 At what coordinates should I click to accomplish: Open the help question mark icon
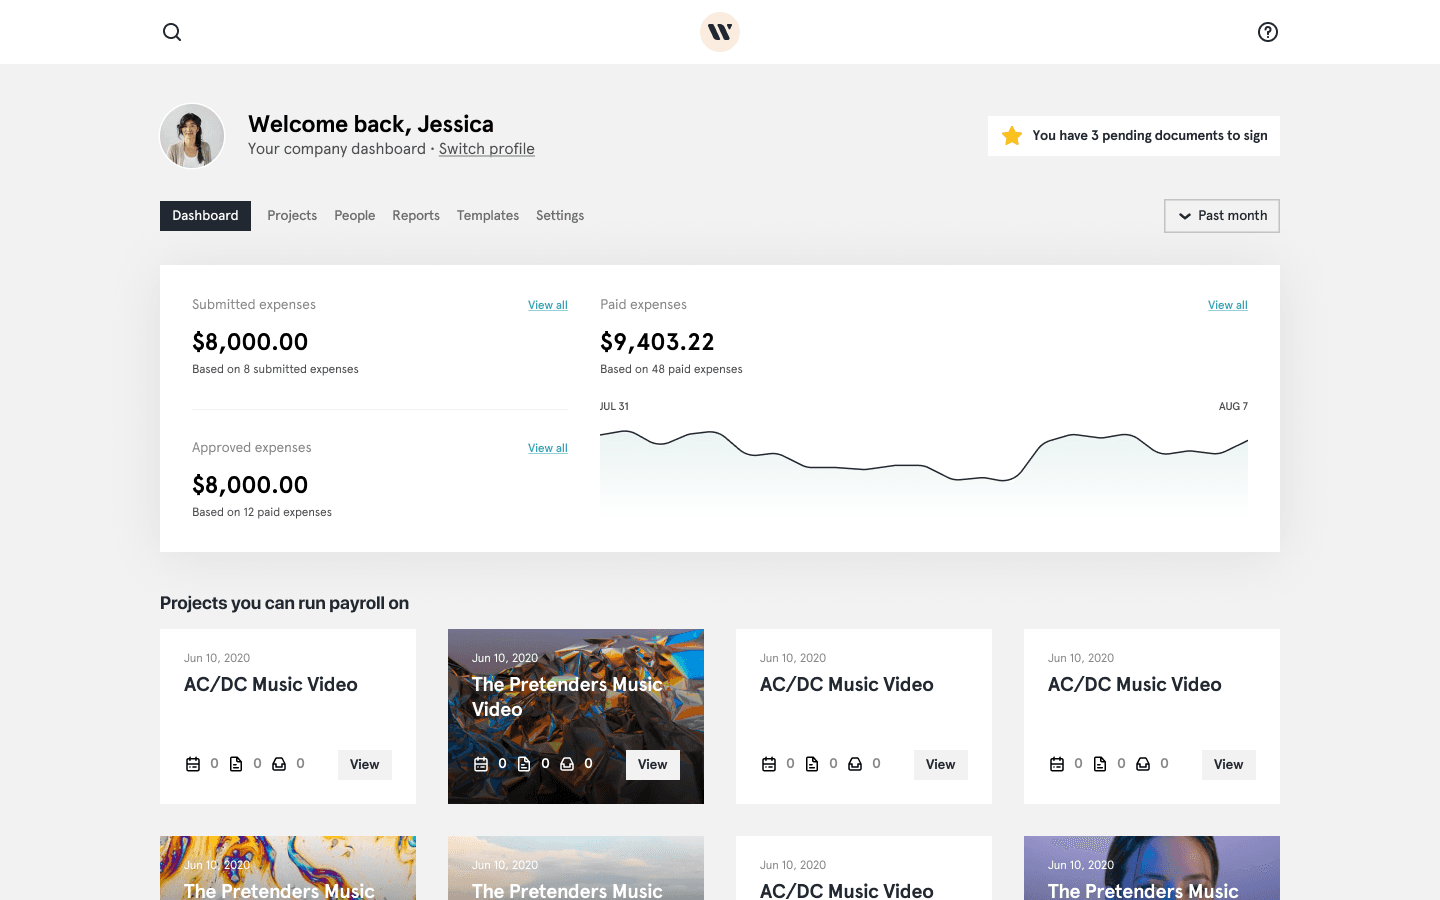(1268, 32)
